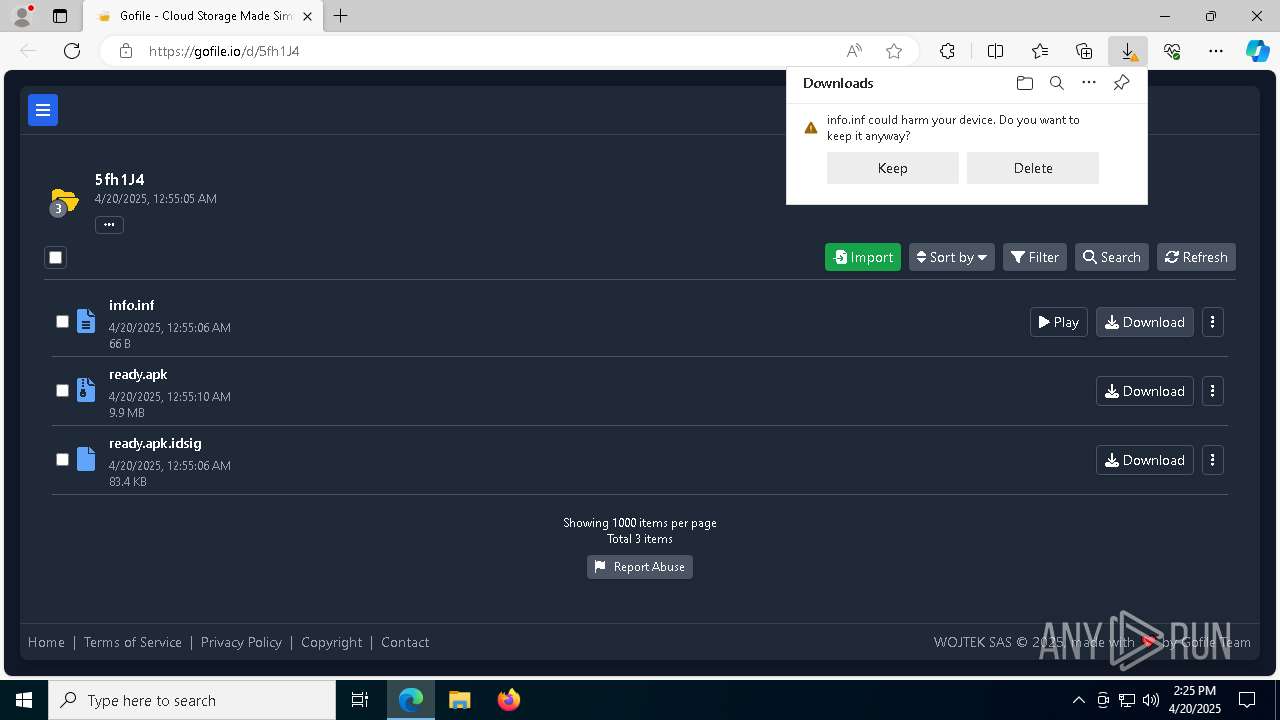This screenshot has height=720, width=1280.
Task: View site information lock icon
Action: coord(126,51)
